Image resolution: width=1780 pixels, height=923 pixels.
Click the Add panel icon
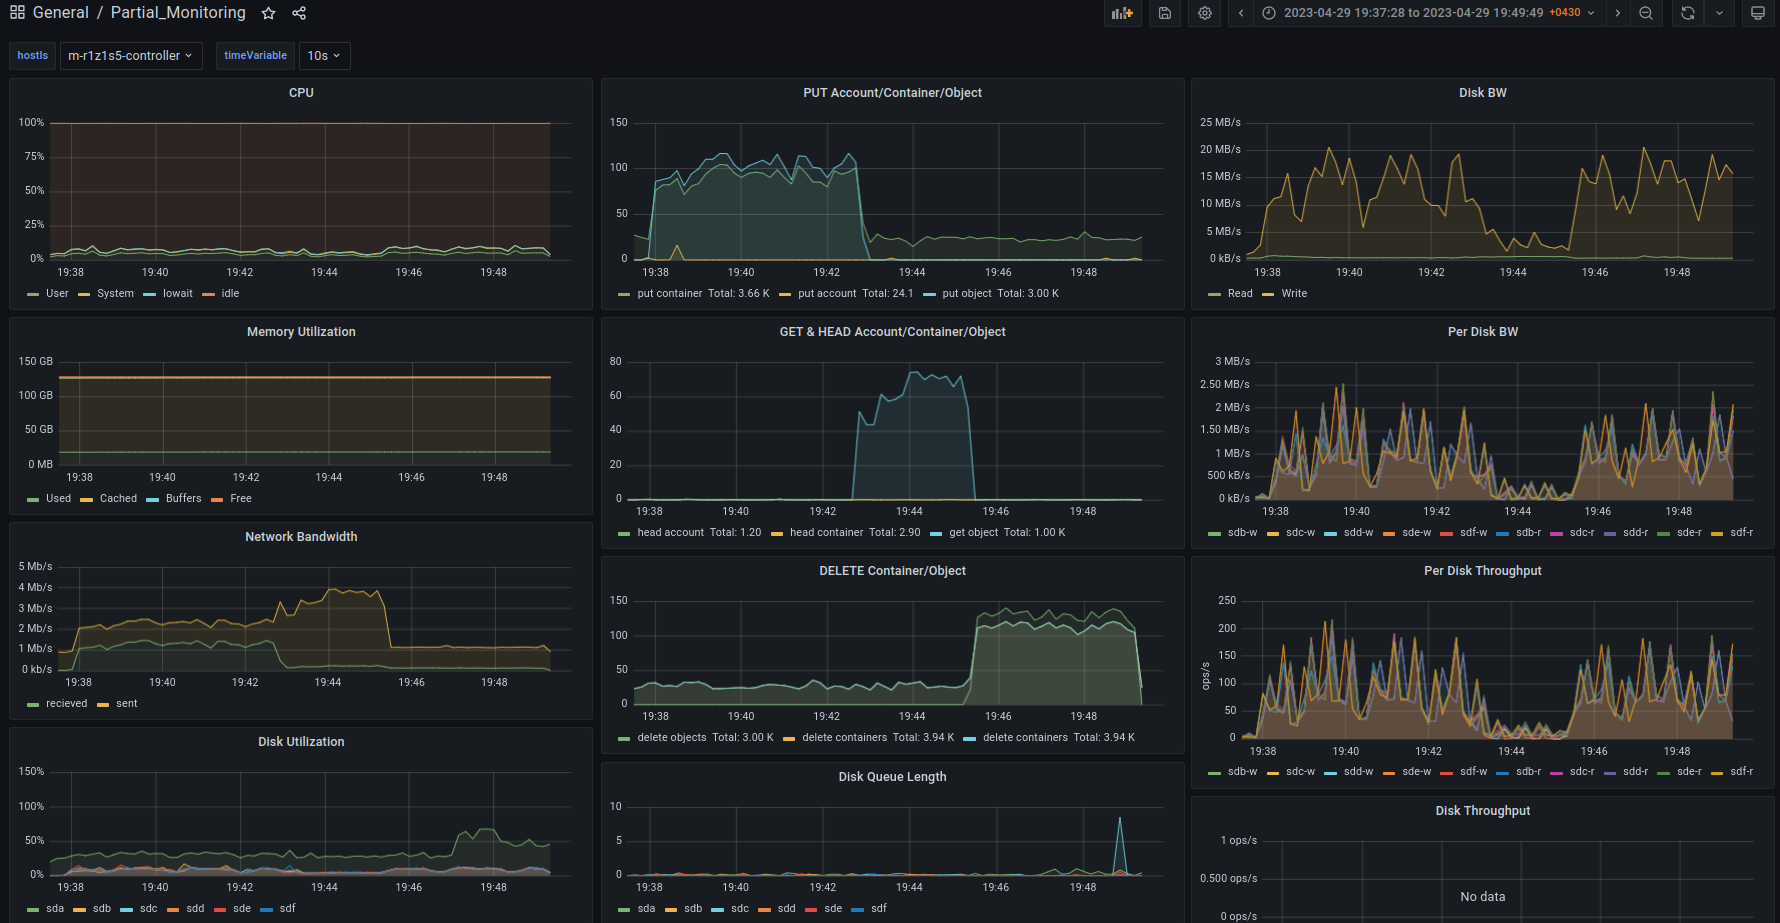[1122, 13]
